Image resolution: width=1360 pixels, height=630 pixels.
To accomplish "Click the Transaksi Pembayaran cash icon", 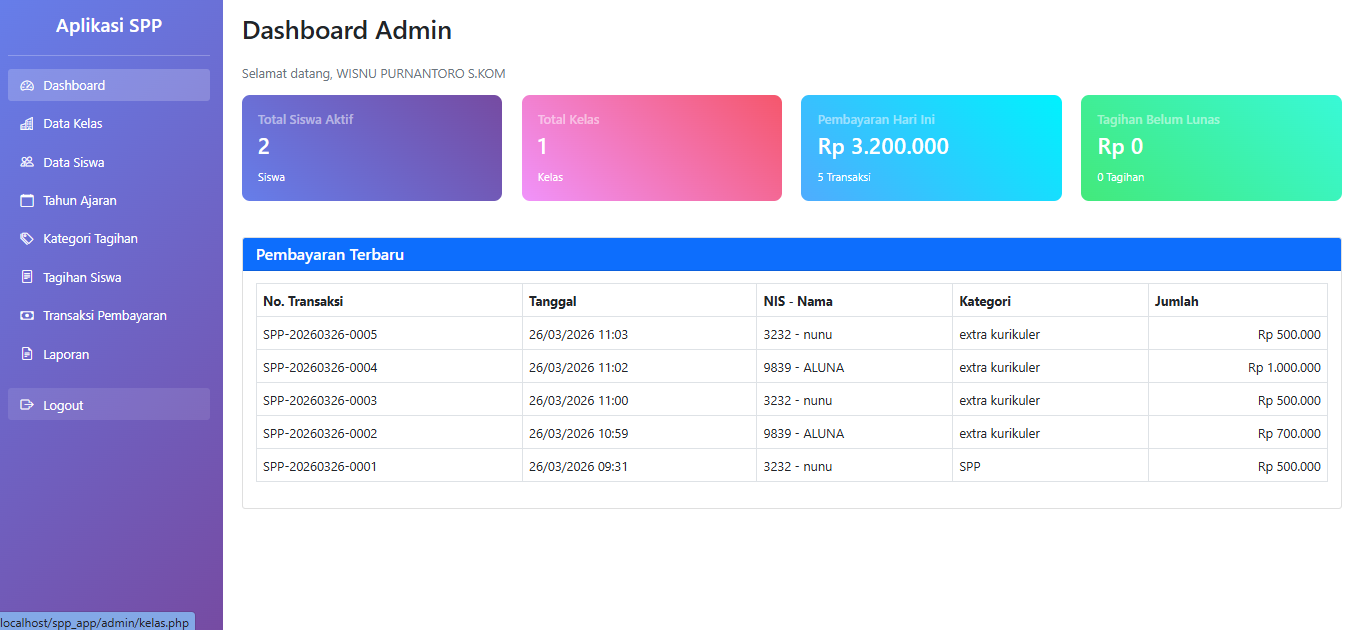I will point(27,316).
